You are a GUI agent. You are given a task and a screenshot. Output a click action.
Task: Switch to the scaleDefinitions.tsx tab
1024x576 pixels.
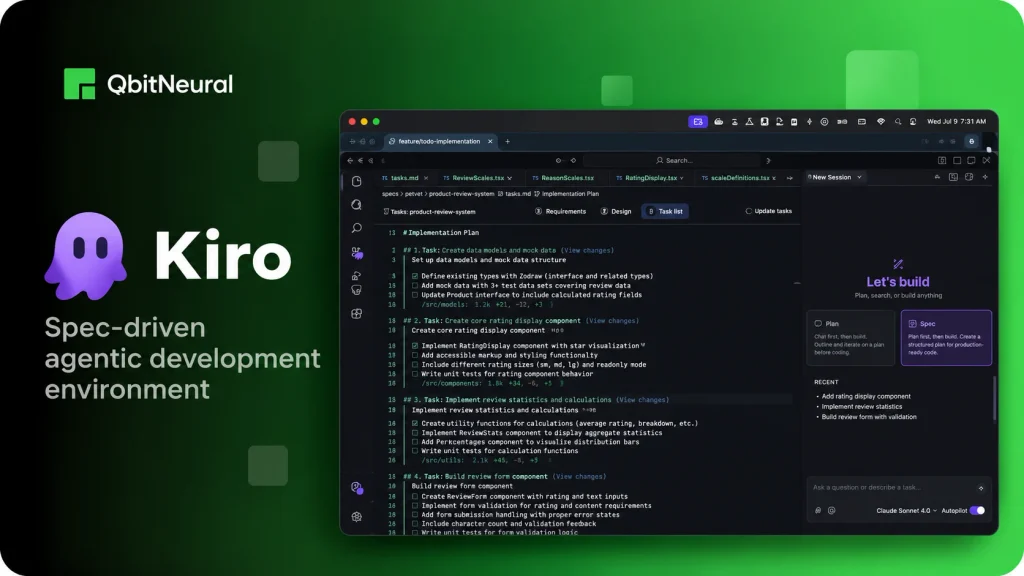(739, 178)
